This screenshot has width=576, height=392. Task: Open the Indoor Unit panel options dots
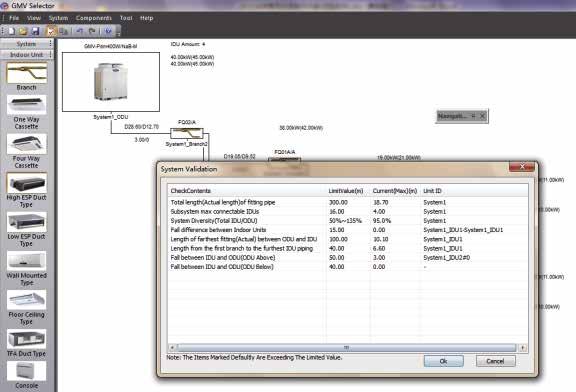[x=51, y=55]
